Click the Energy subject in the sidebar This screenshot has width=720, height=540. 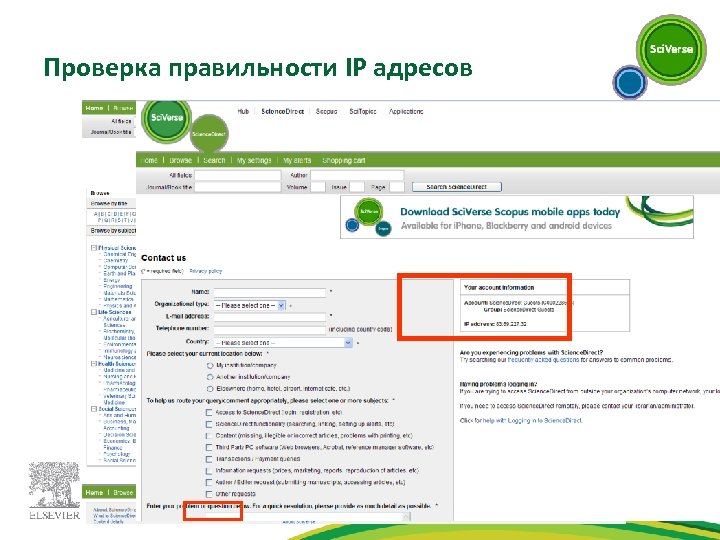(x=112, y=280)
